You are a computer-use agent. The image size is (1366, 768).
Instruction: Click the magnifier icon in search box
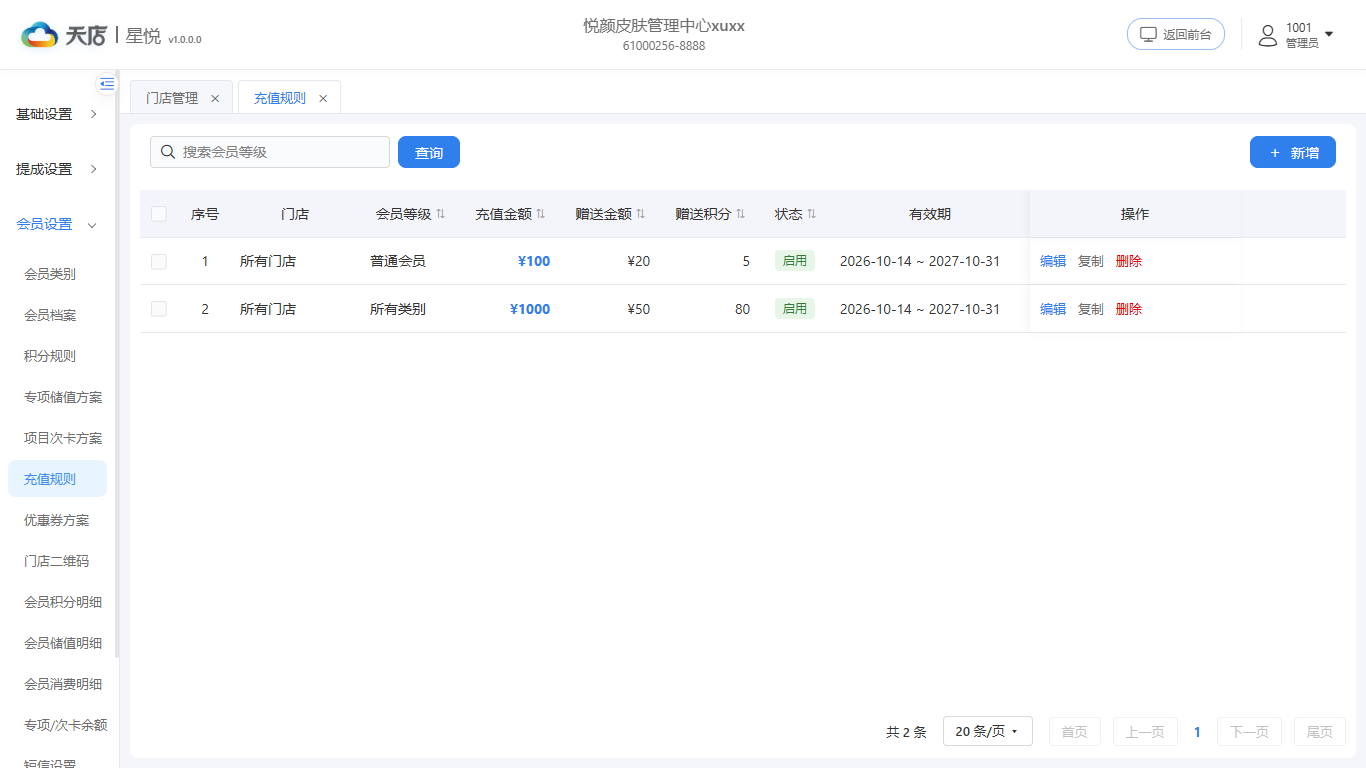168,152
